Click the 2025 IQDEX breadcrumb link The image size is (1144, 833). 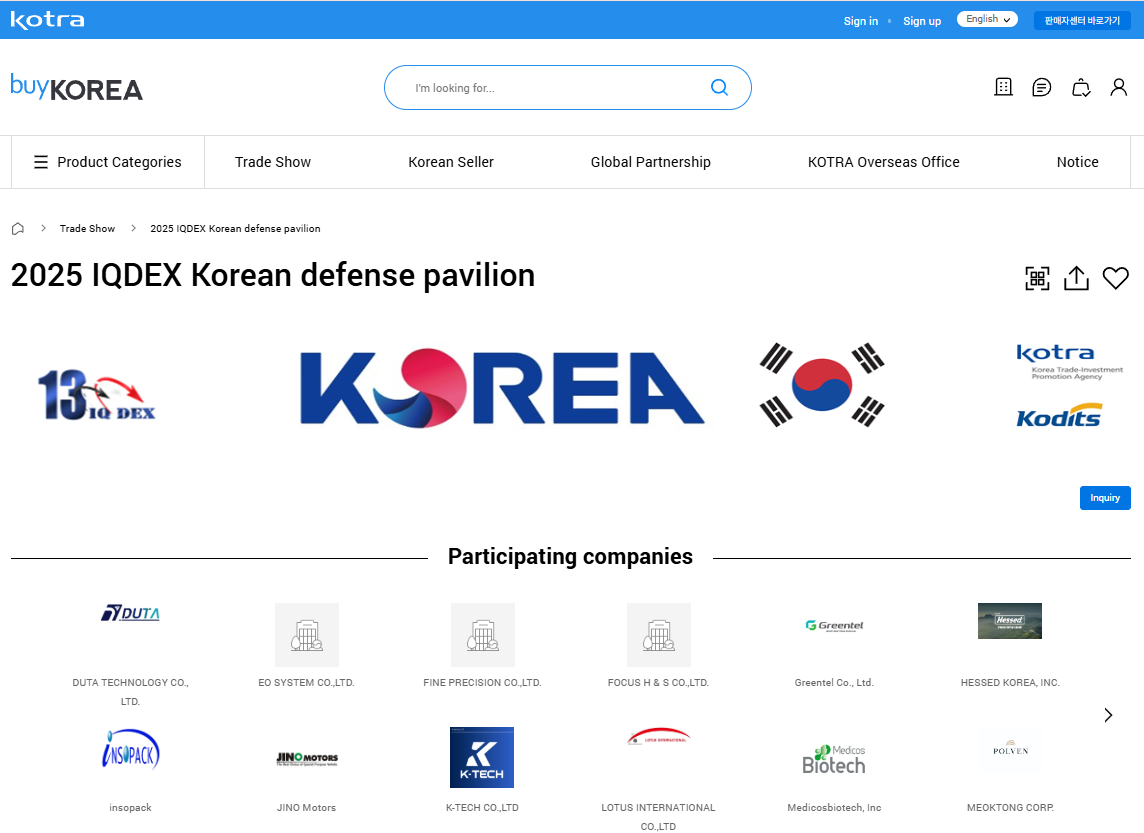coord(235,228)
